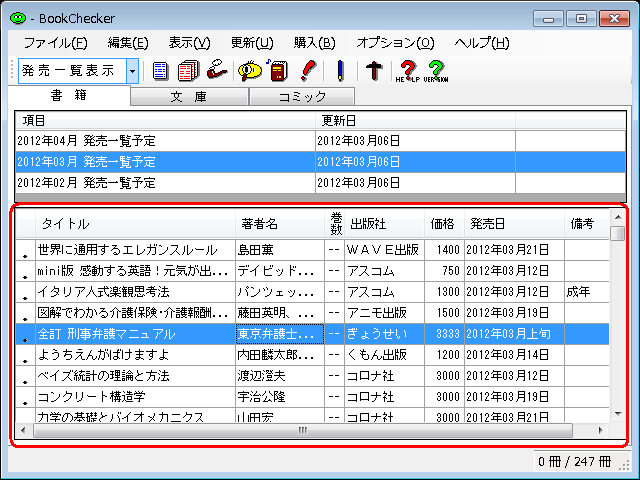Click the green VERSION question mark icon

[x=436, y=71]
